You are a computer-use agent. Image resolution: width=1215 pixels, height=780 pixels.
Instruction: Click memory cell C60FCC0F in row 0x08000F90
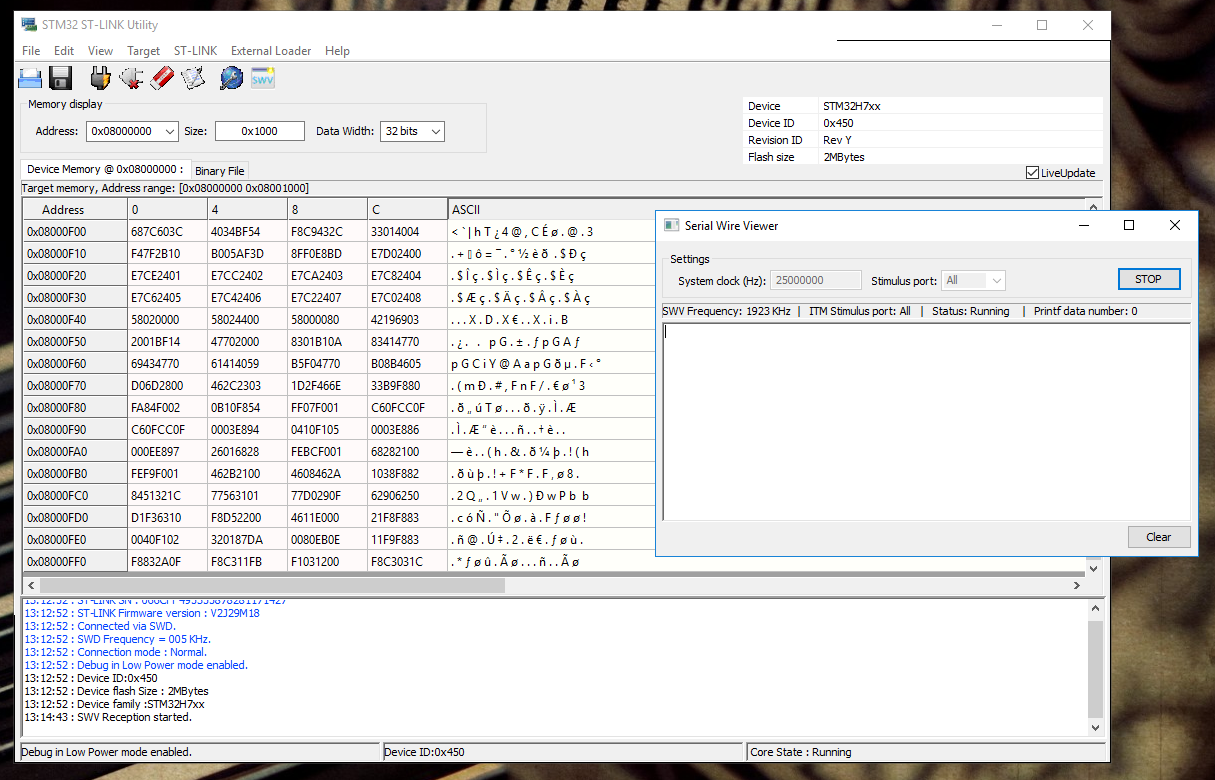(167, 430)
